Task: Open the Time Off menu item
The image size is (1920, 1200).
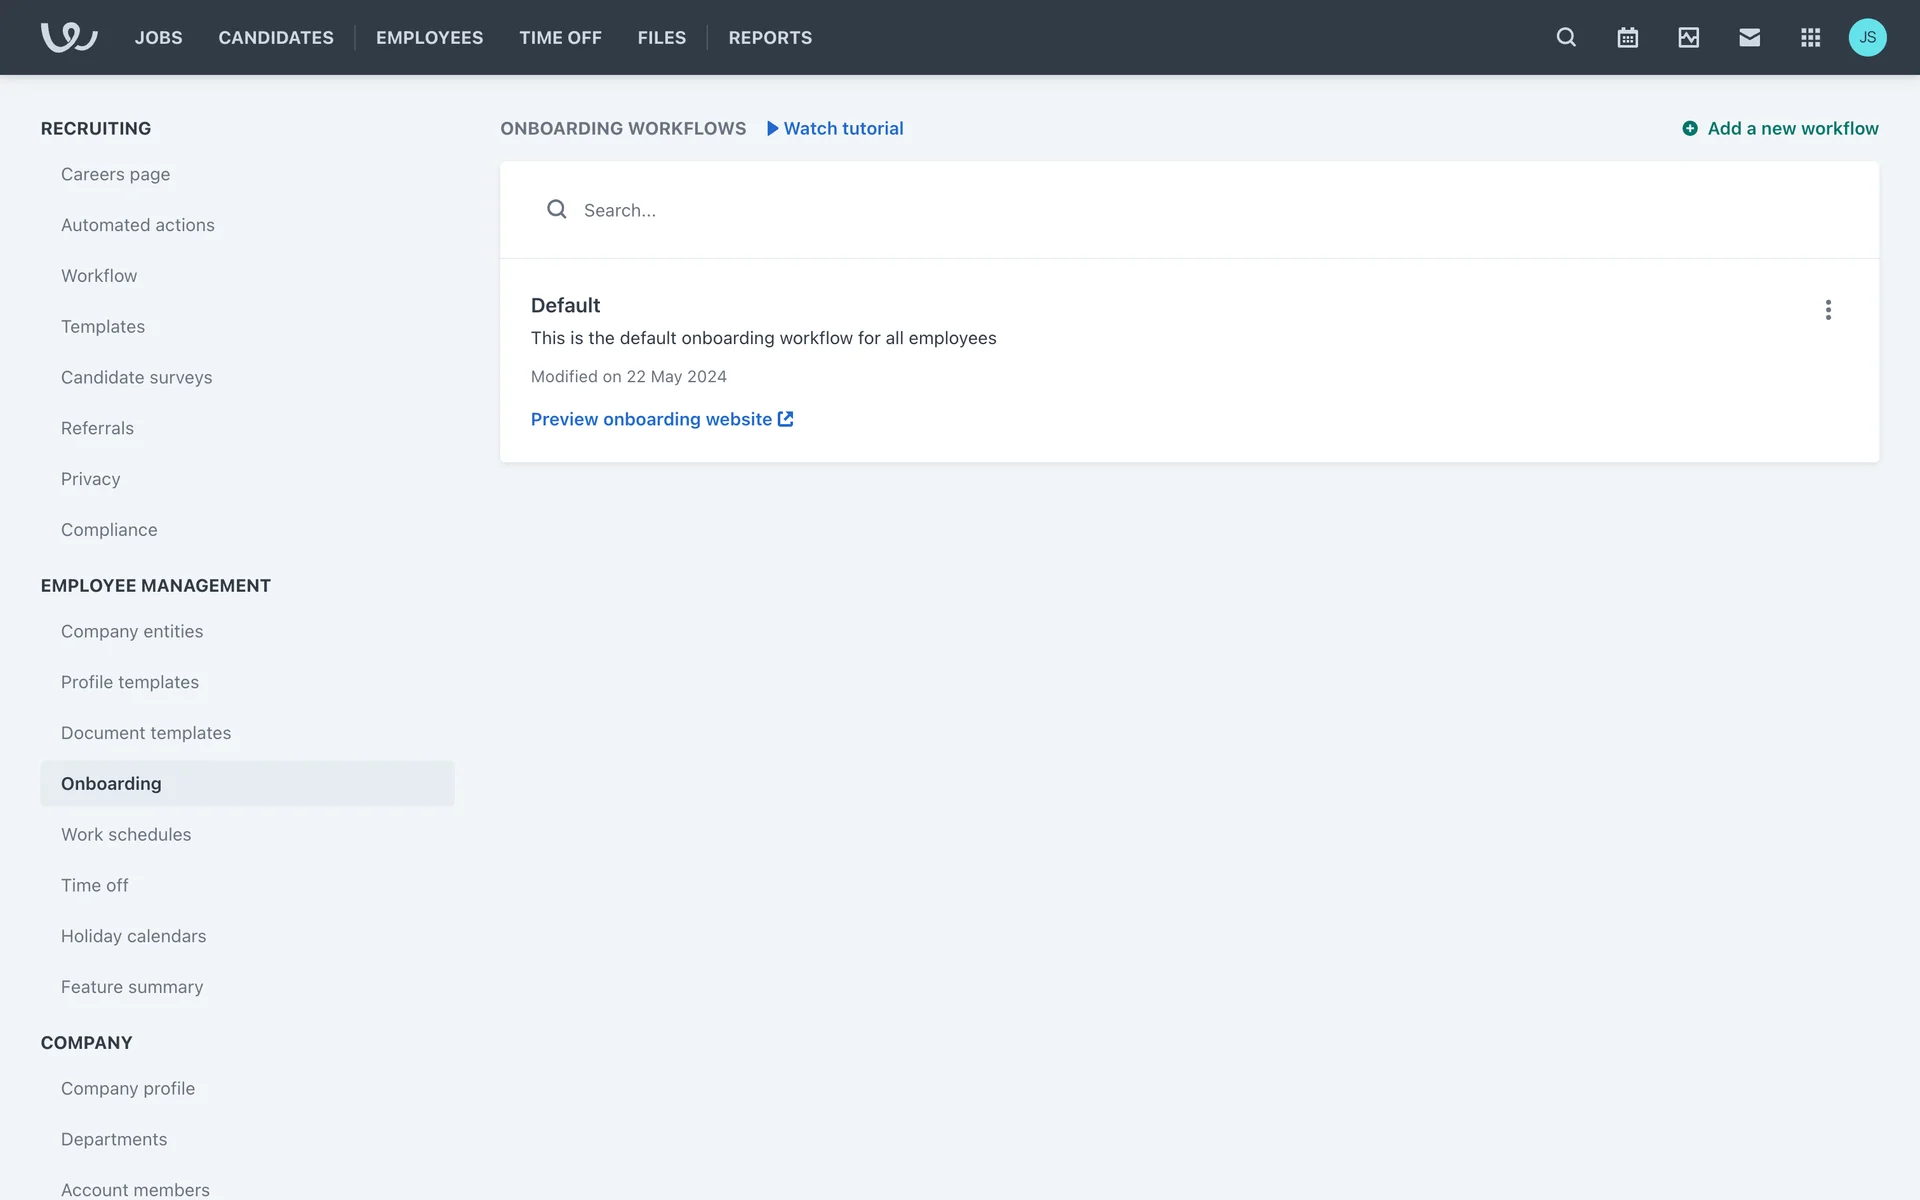Action: 560,37
